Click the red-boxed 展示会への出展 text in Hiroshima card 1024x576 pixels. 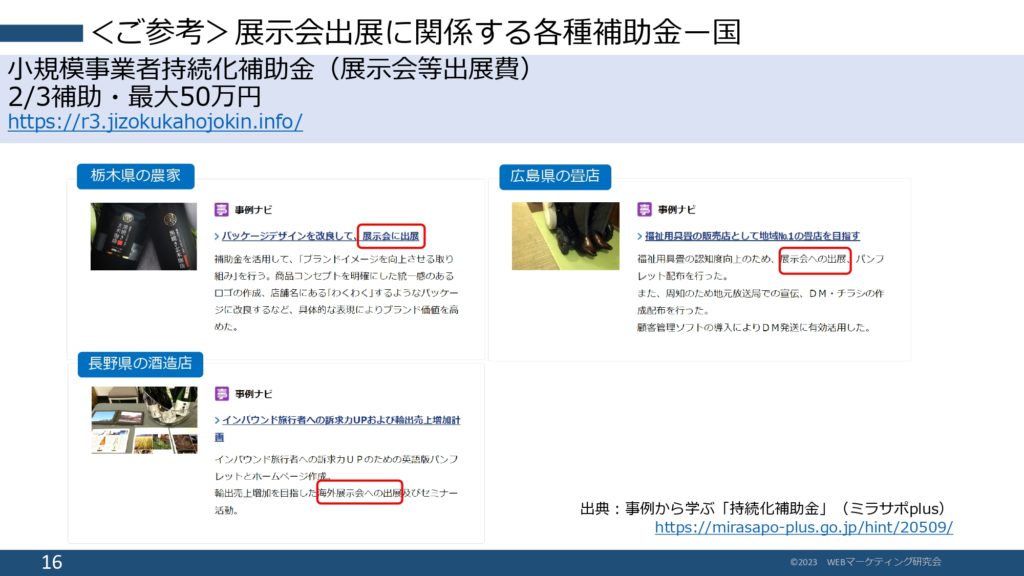tap(814, 260)
